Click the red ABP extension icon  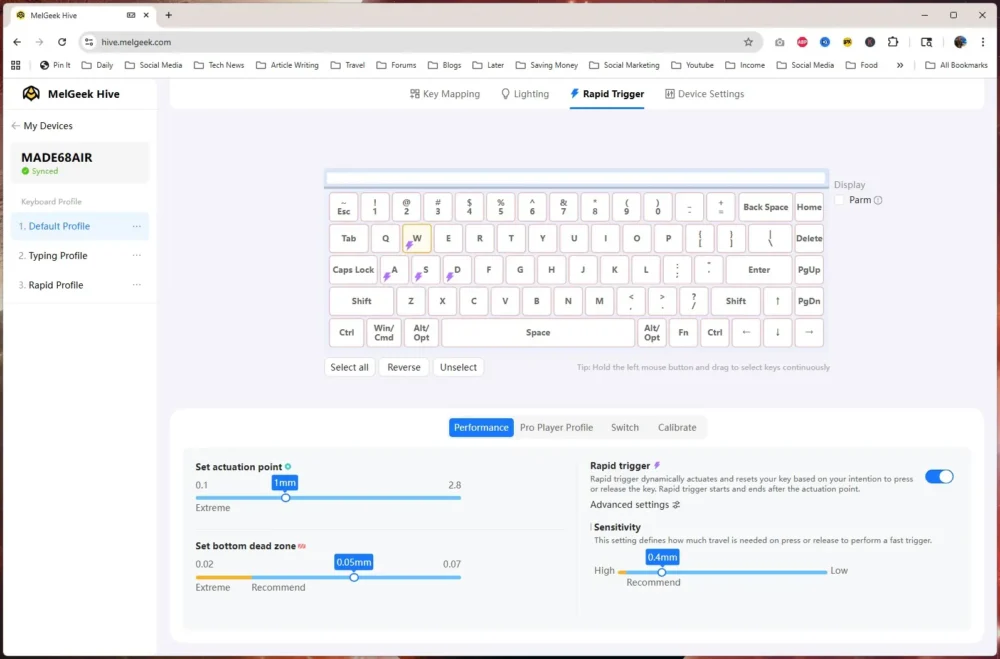(802, 42)
